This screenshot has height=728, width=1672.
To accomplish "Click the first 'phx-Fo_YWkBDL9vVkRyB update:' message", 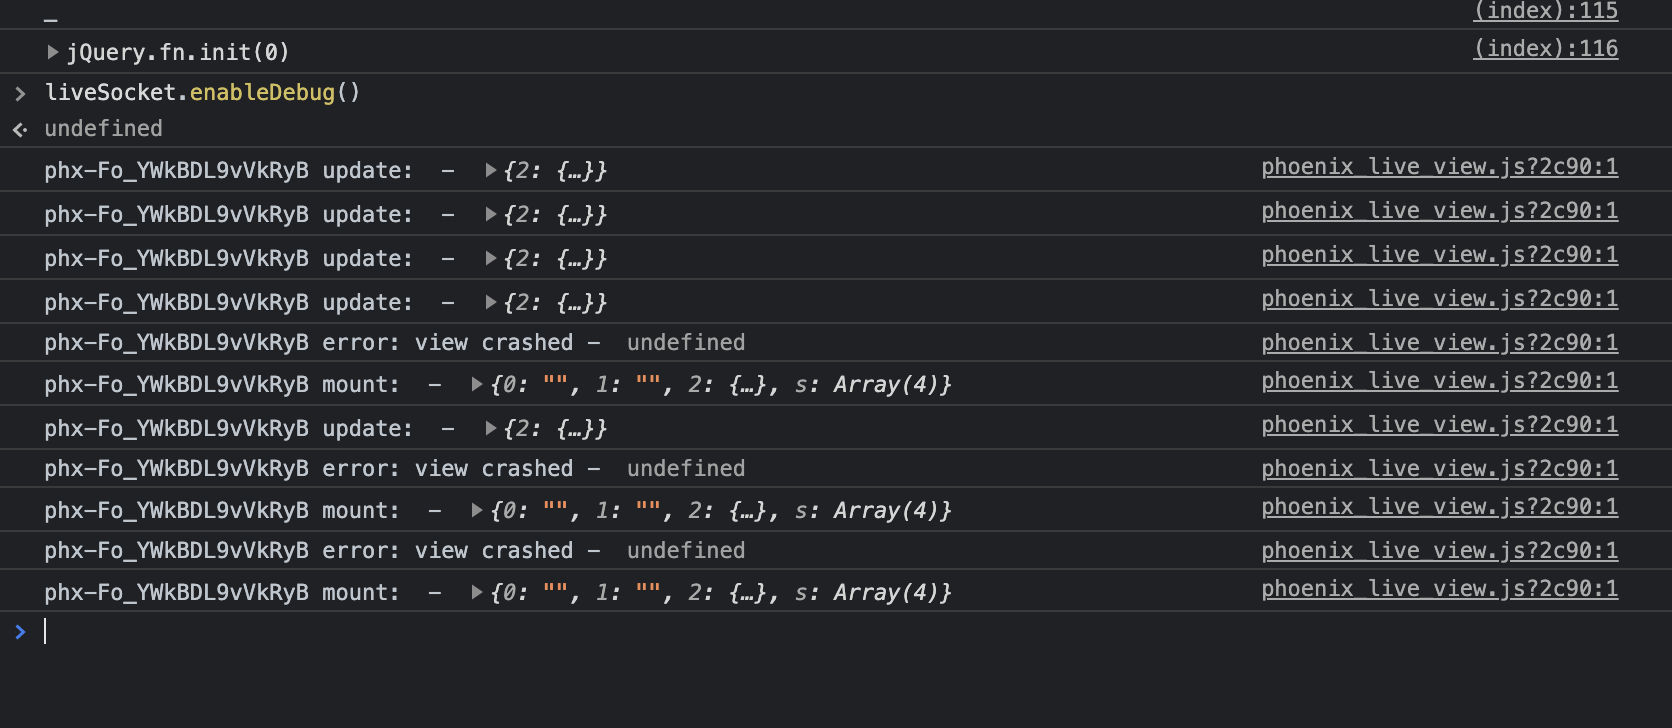I will [228, 170].
